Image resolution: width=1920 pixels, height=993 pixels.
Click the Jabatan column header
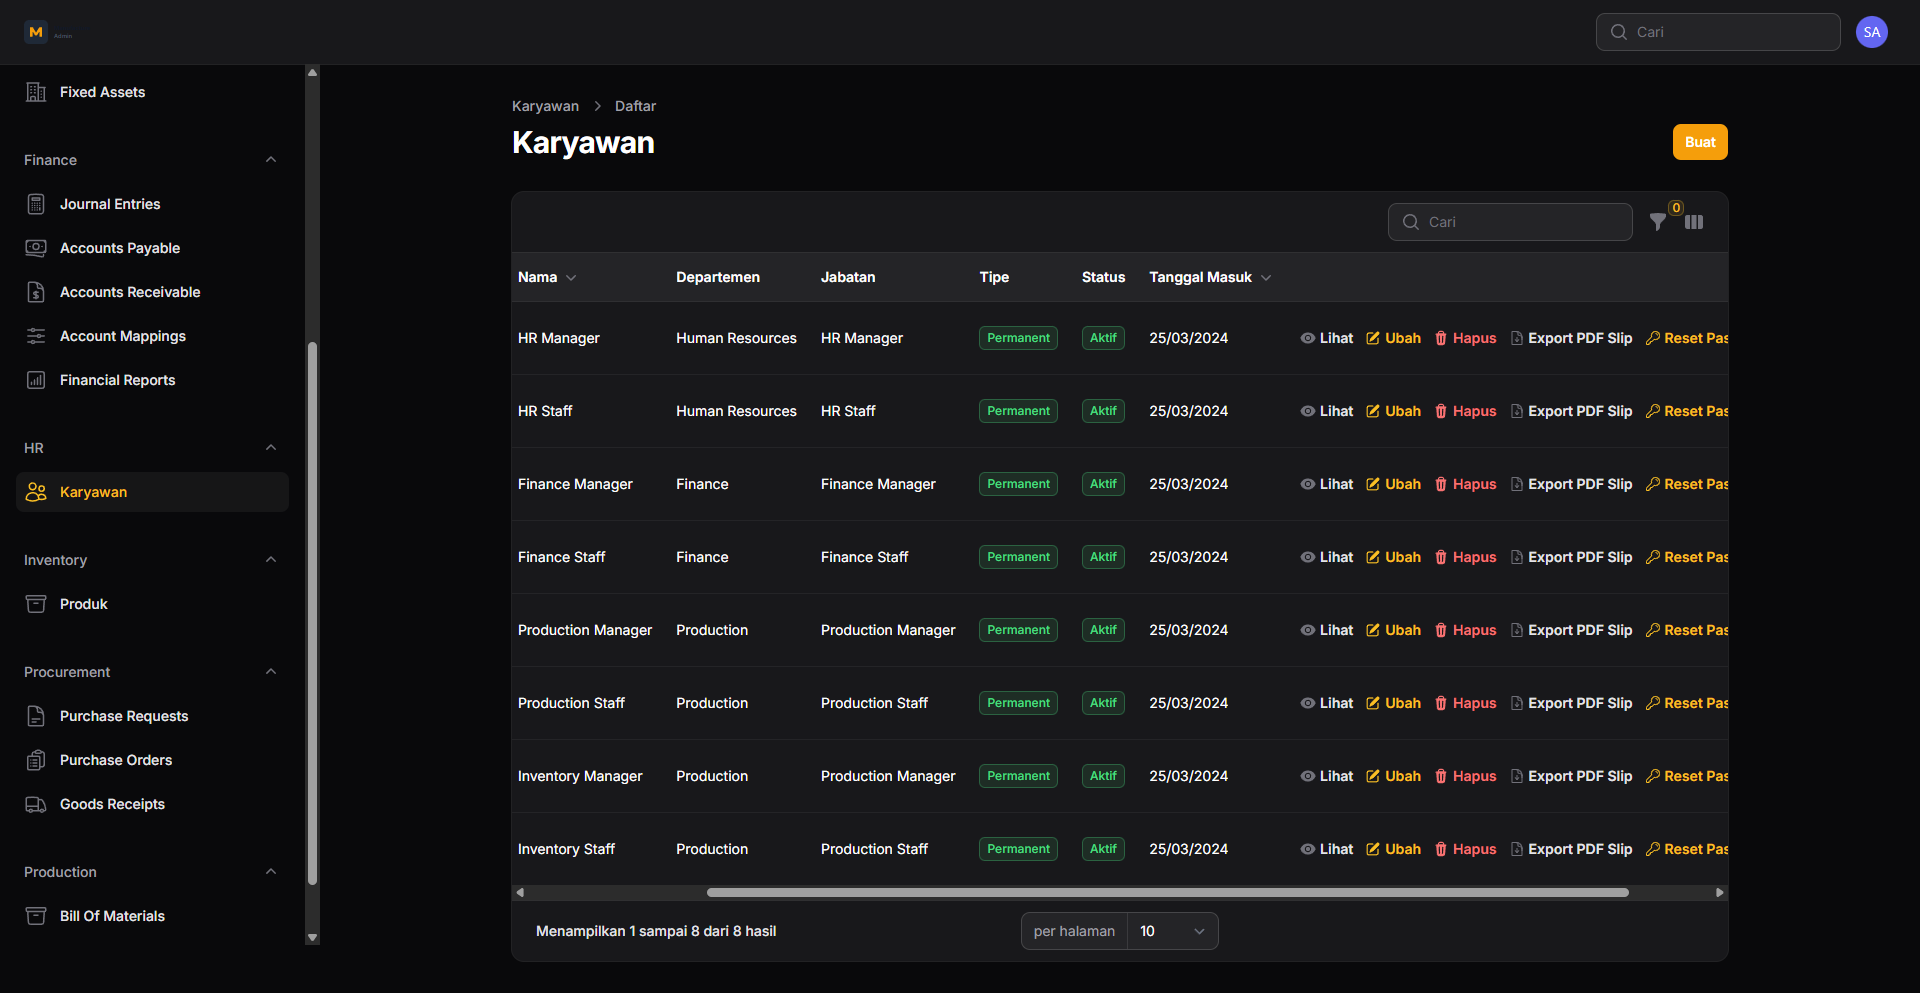[x=848, y=277]
